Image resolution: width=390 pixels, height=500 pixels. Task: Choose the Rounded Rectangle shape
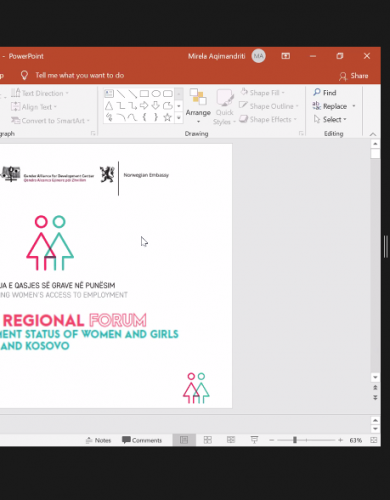(x=168, y=94)
